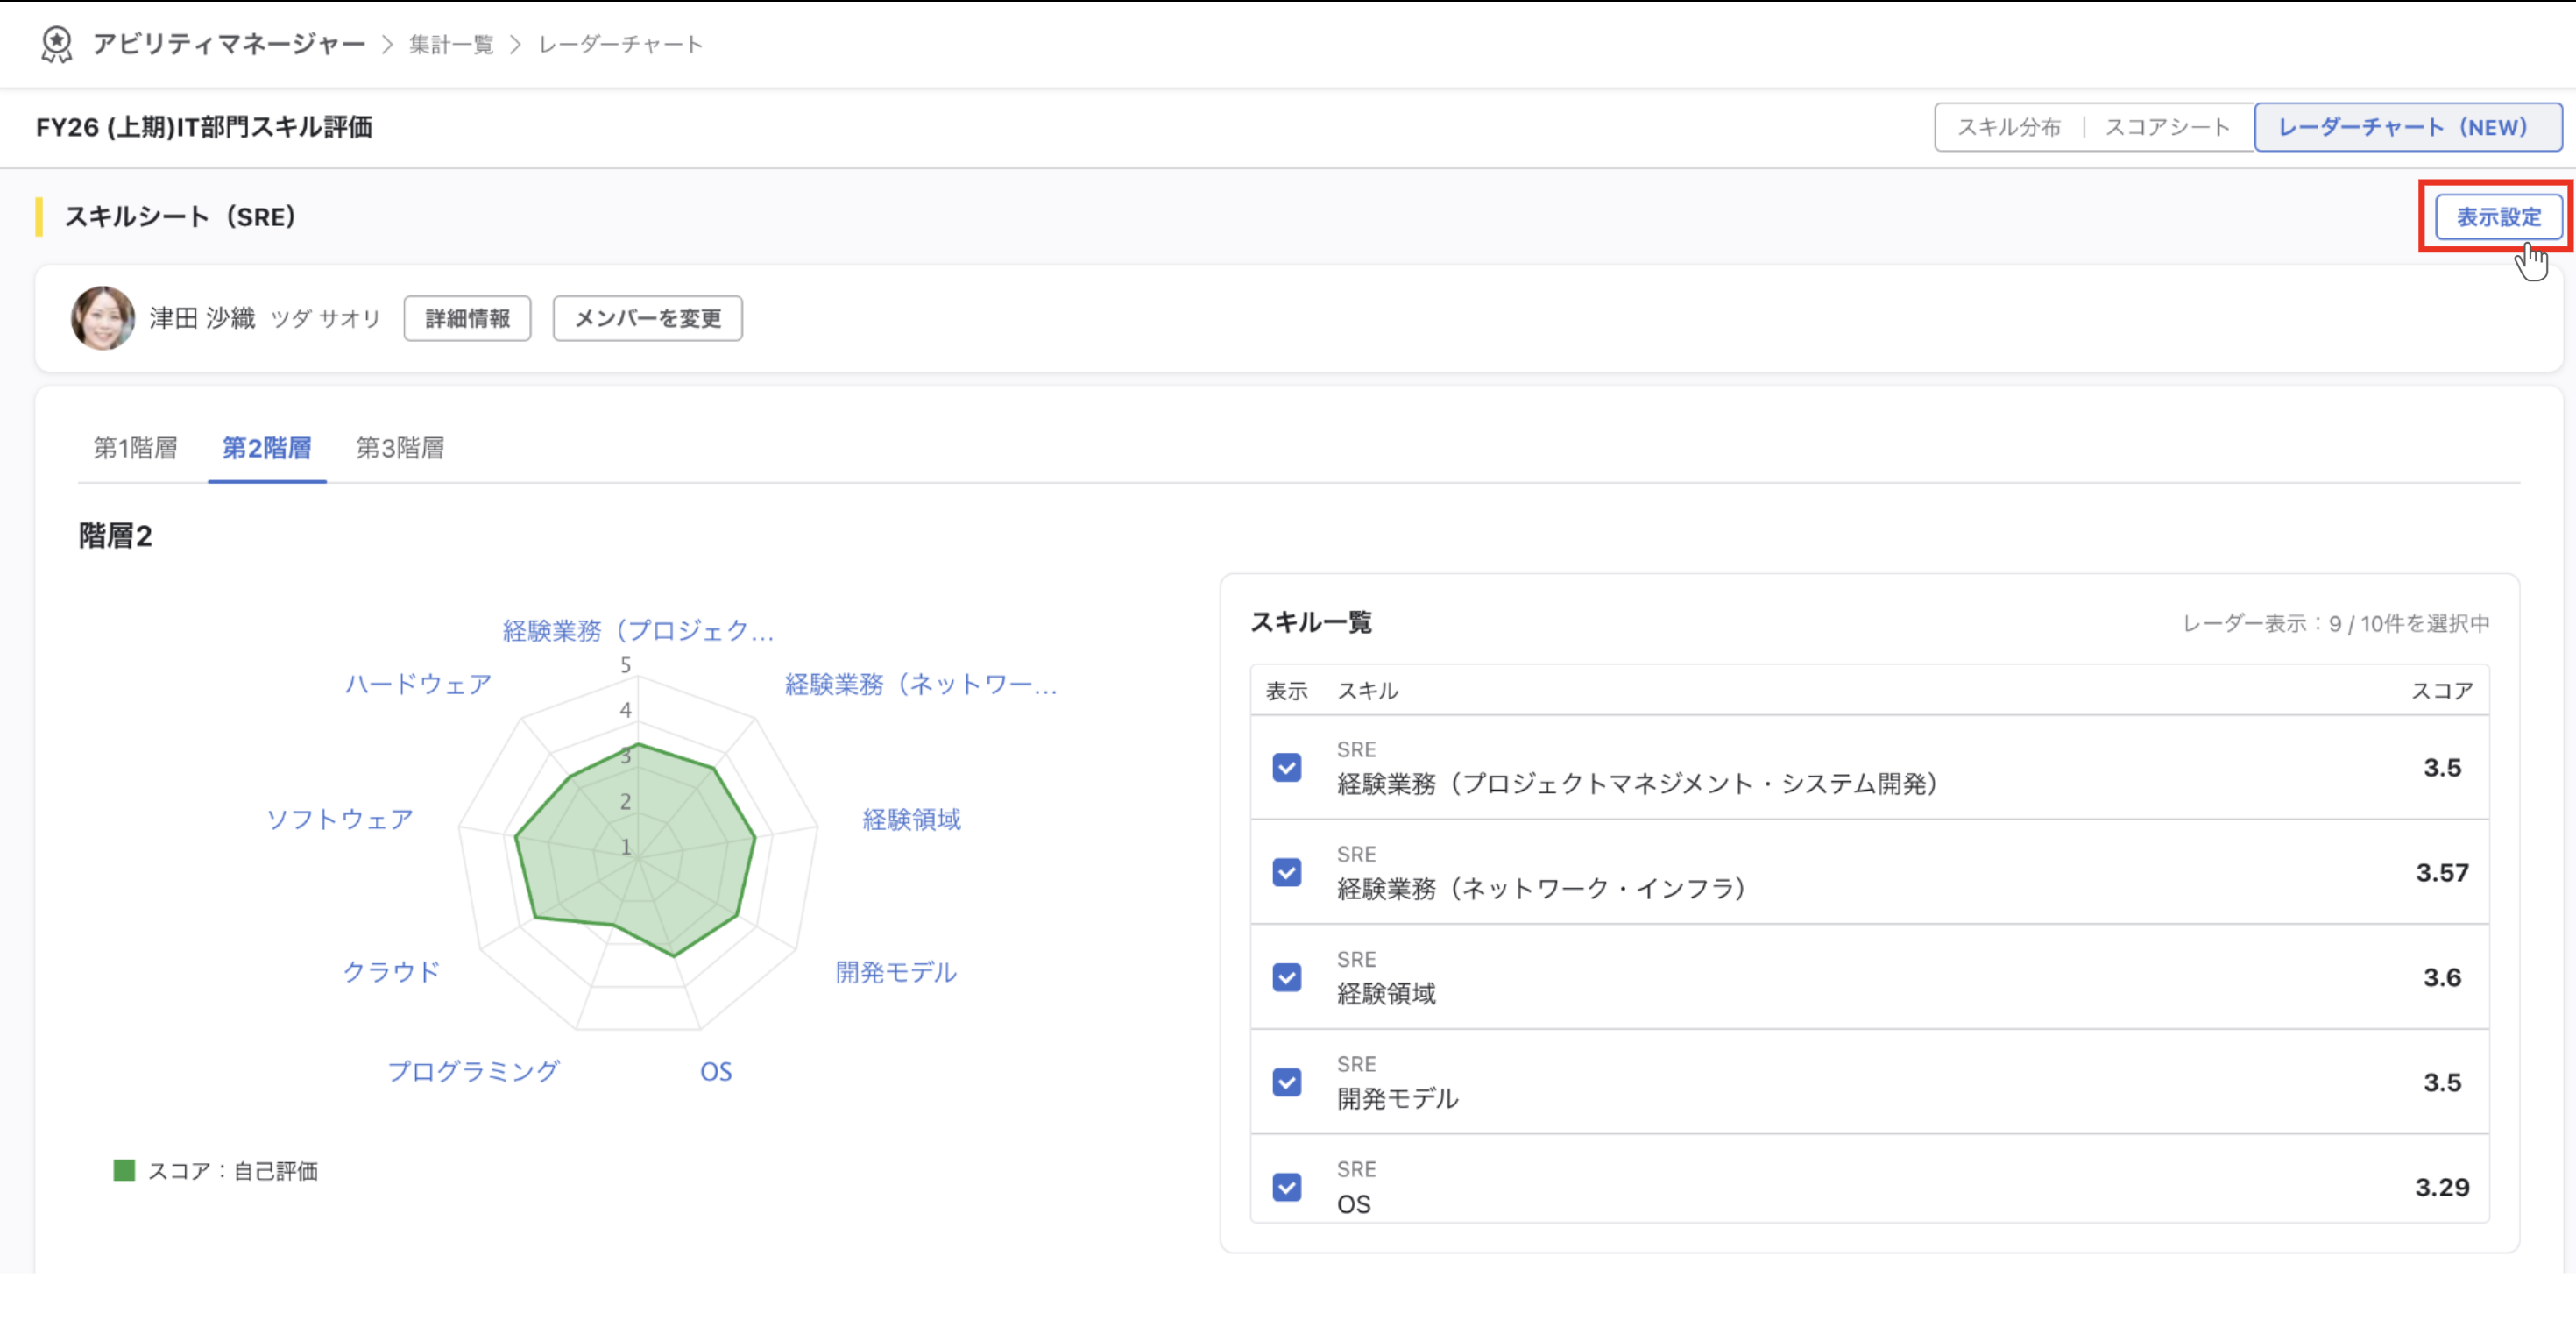Click スコア column header

pos(2442,691)
